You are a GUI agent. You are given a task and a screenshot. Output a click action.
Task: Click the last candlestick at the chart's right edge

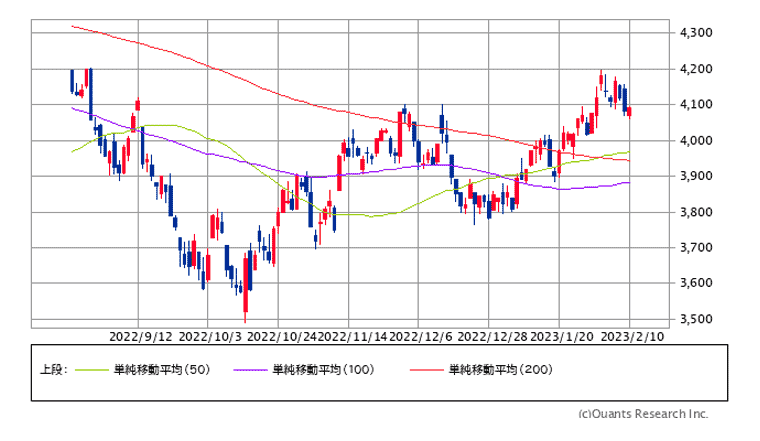pyautogui.click(x=629, y=110)
